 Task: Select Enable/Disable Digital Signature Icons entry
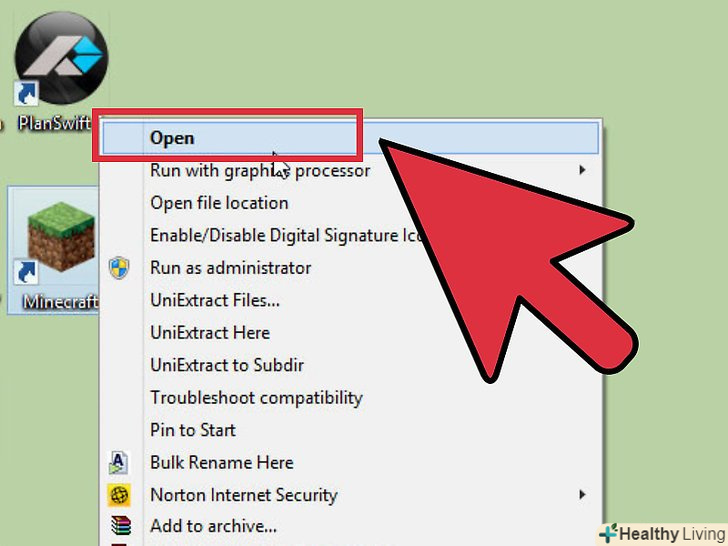(x=286, y=235)
